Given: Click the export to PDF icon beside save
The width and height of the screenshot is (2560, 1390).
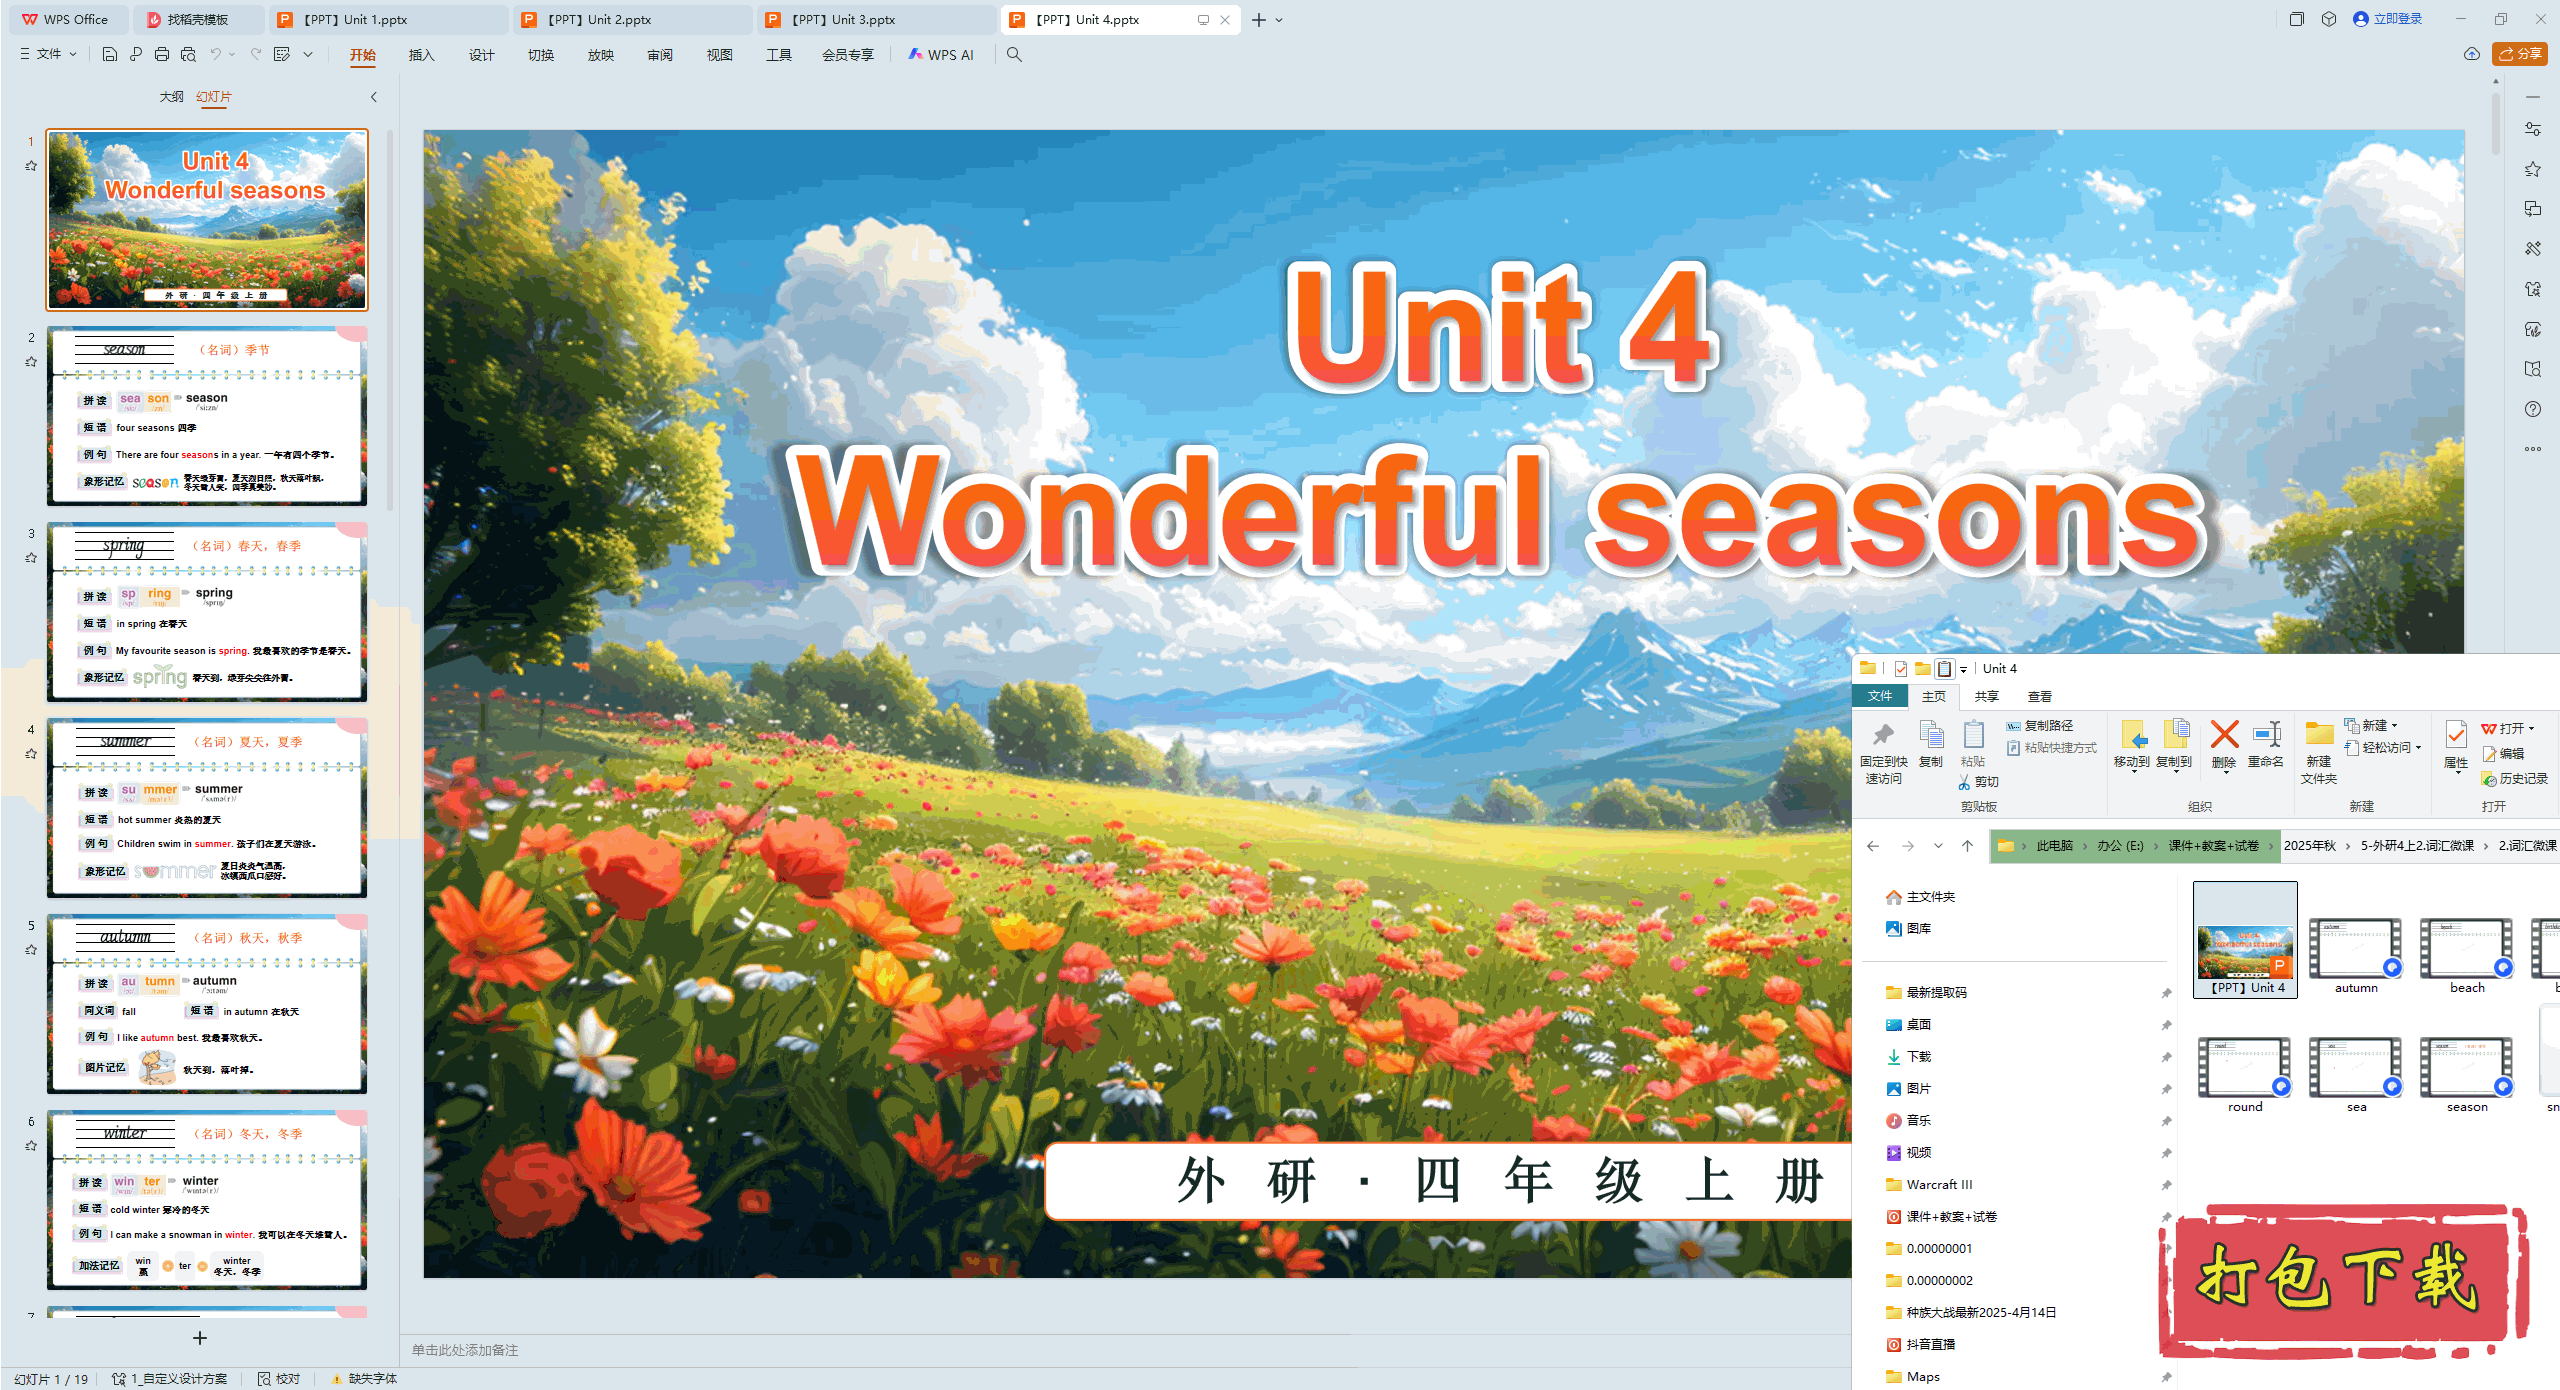Looking at the screenshot, I should pos(136,55).
